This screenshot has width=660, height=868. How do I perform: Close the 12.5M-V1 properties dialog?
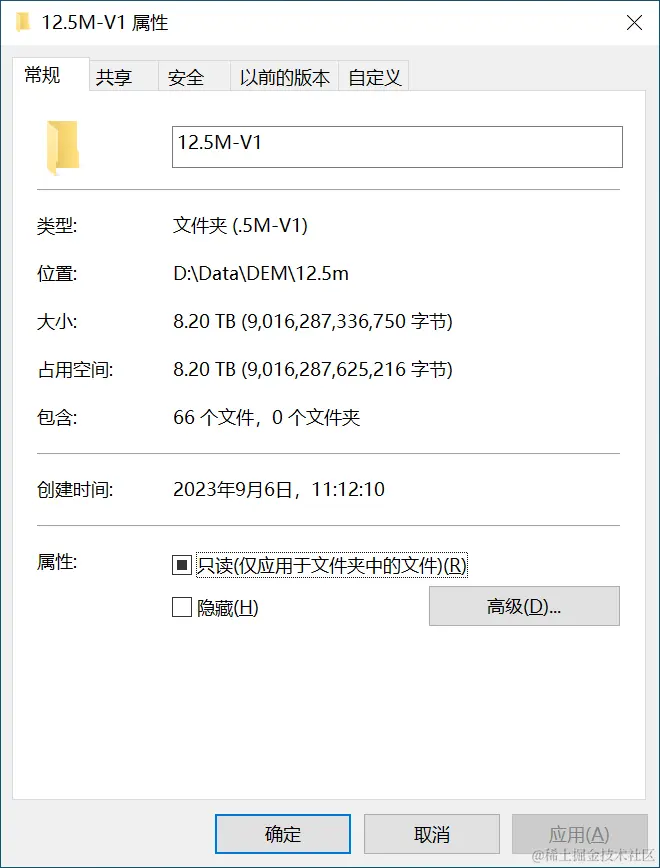pos(634,23)
